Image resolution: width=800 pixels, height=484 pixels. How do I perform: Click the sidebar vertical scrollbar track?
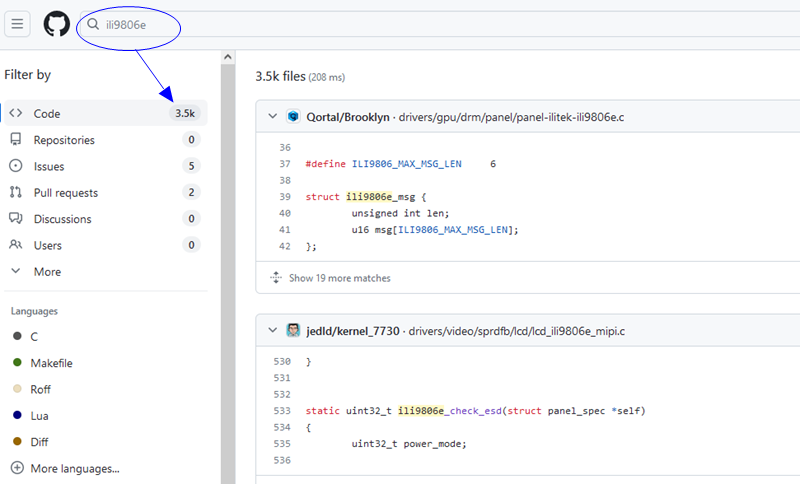click(x=228, y=274)
